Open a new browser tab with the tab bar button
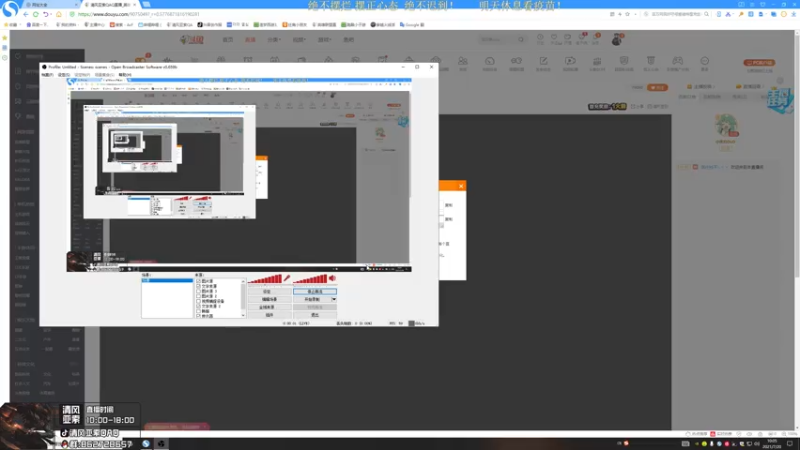The height and width of the screenshot is (450, 800). (146, 5)
